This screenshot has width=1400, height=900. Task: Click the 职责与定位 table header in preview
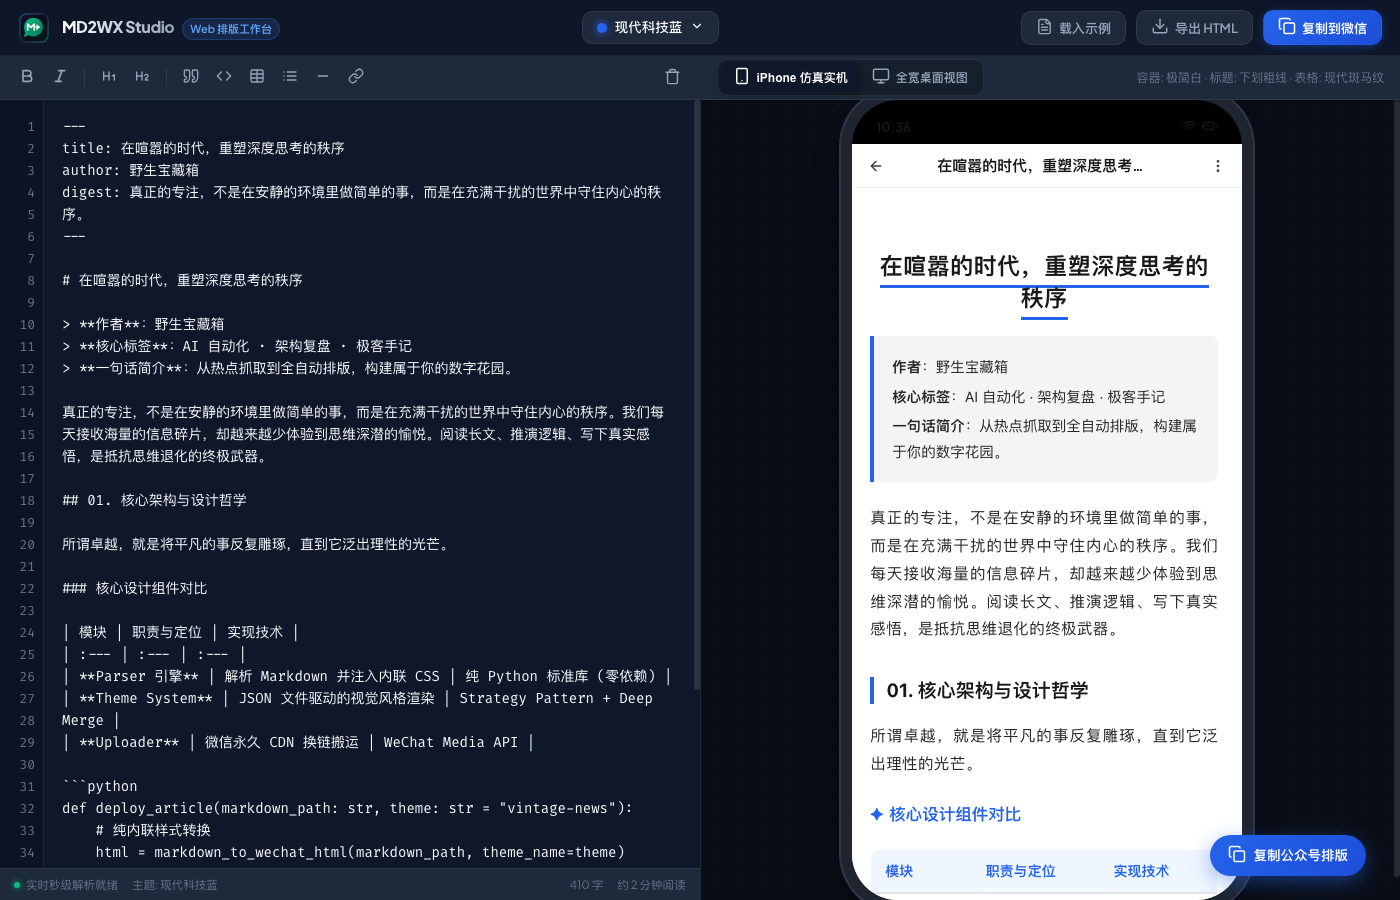click(1020, 871)
